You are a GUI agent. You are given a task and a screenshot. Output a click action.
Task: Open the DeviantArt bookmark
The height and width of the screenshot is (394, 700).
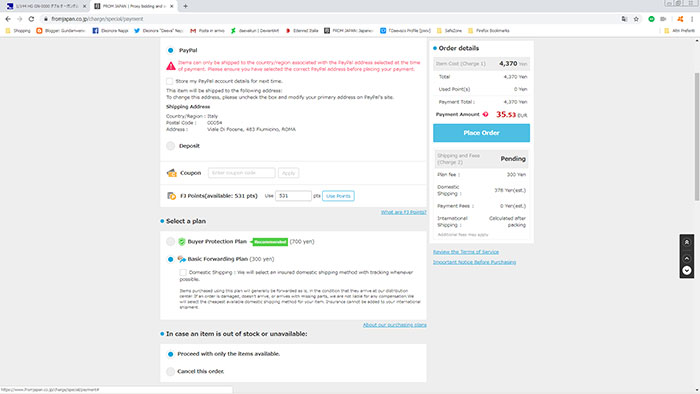point(254,31)
